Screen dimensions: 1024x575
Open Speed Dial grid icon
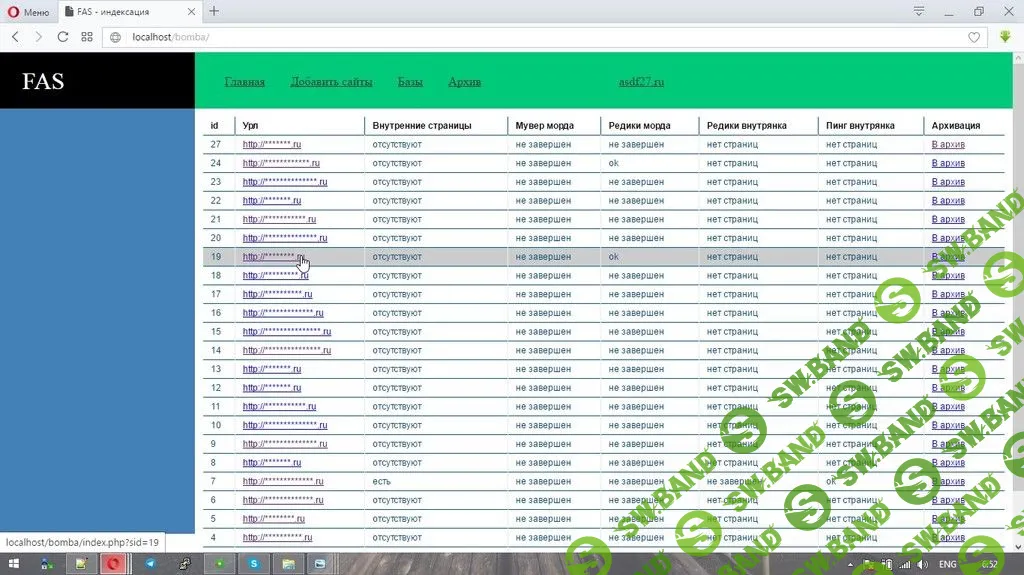point(87,37)
